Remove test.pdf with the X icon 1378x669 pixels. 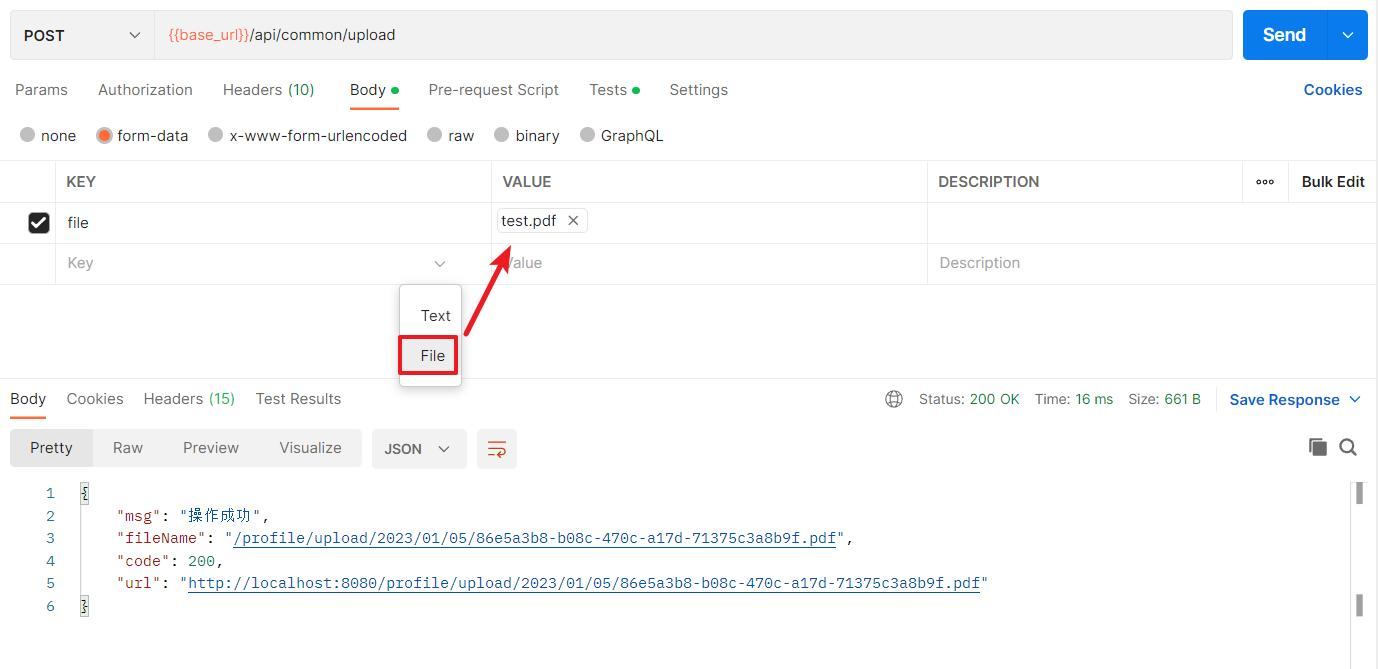573,221
